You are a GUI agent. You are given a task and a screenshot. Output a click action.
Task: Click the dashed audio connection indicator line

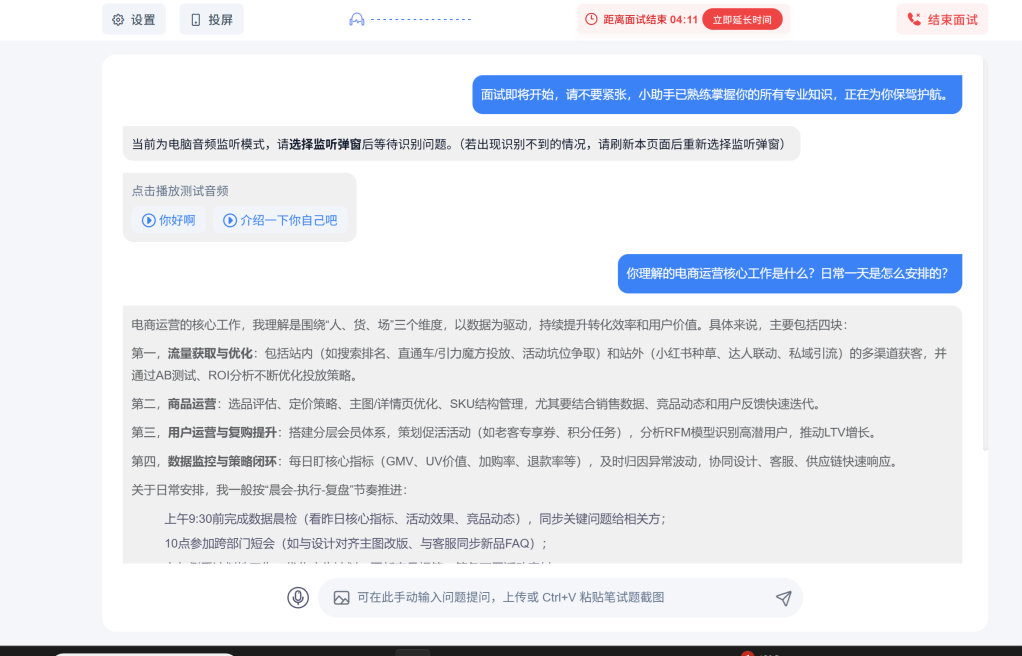pyautogui.click(x=420, y=17)
